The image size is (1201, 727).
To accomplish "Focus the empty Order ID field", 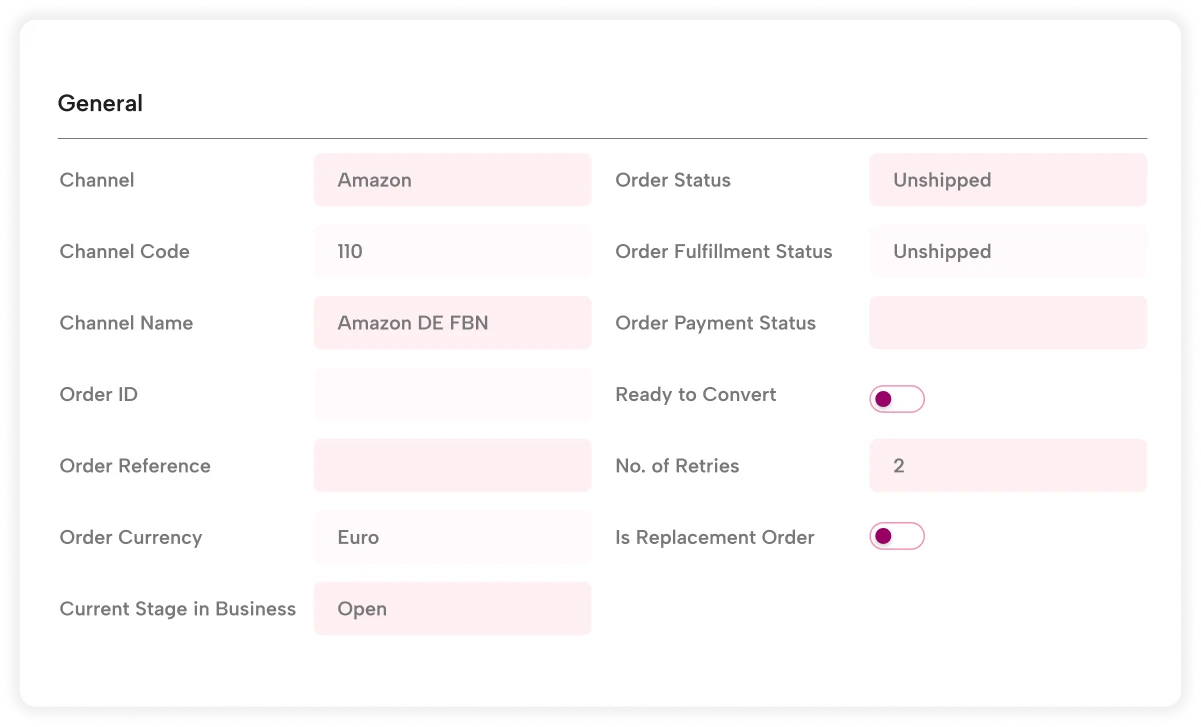I will coord(452,395).
